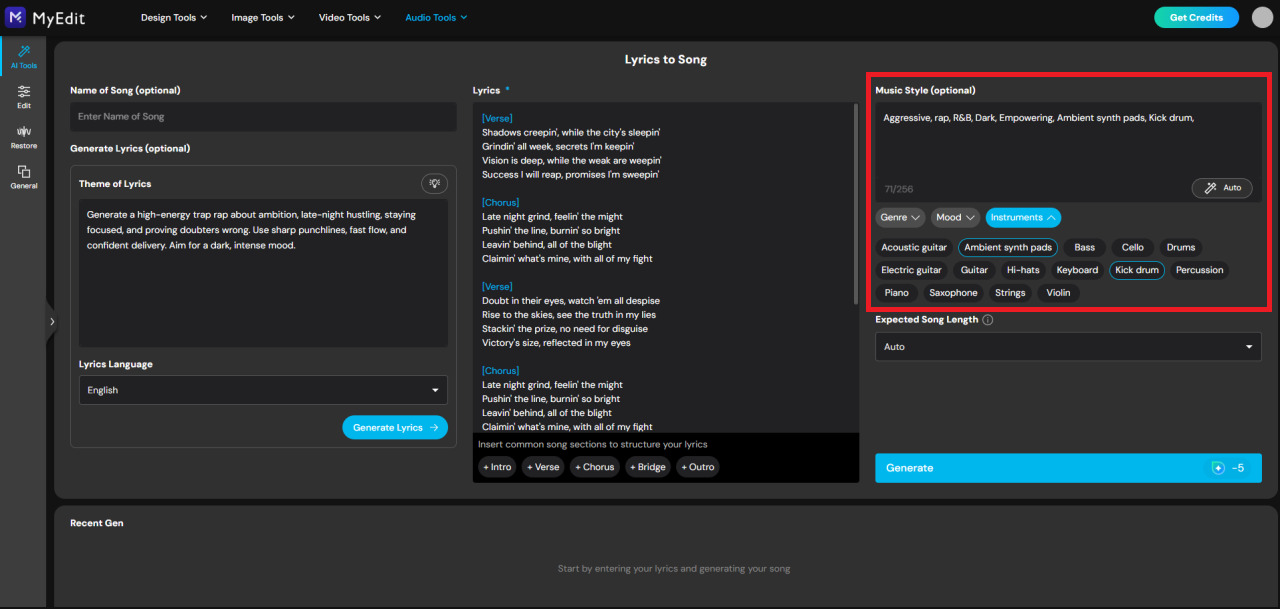Image resolution: width=1280 pixels, height=609 pixels.
Task: Open the Expected Song Length dropdown
Action: point(1068,346)
